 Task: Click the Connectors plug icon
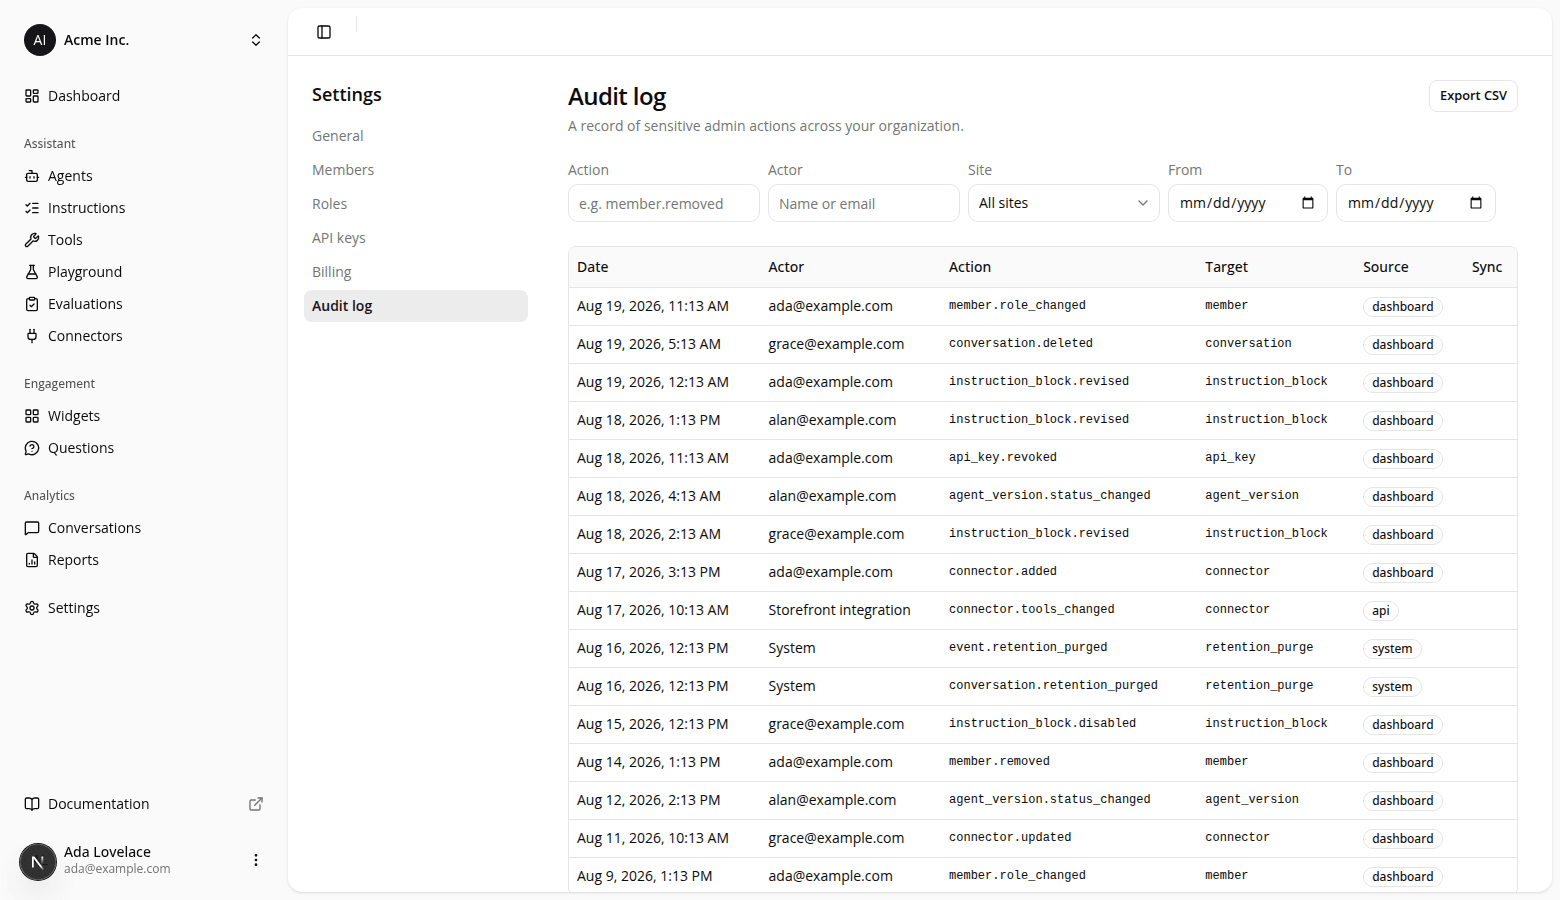[x=32, y=336]
